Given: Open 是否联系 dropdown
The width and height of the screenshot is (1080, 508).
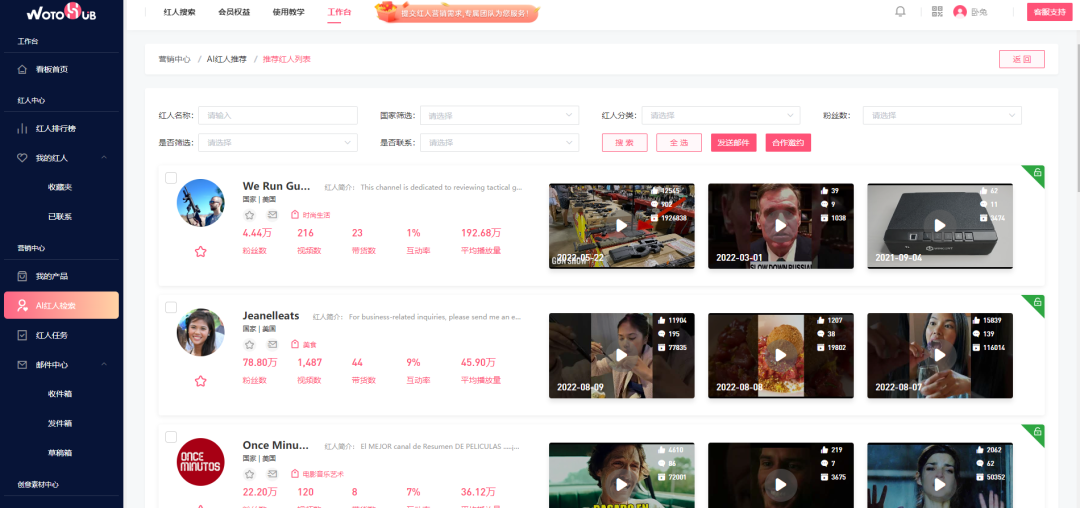Looking at the screenshot, I should [499, 142].
